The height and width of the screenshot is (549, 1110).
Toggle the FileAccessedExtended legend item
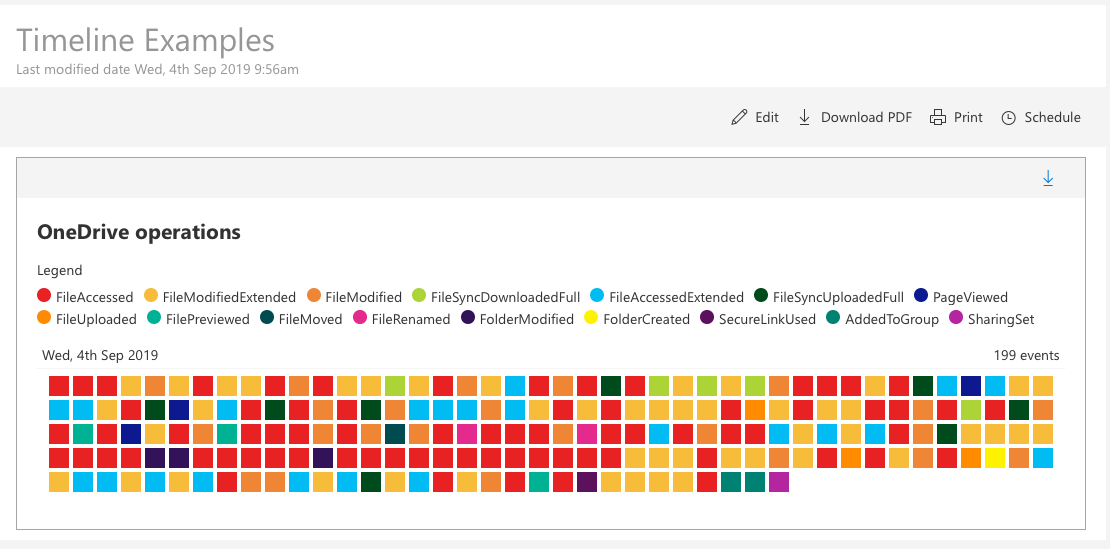pos(668,297)
